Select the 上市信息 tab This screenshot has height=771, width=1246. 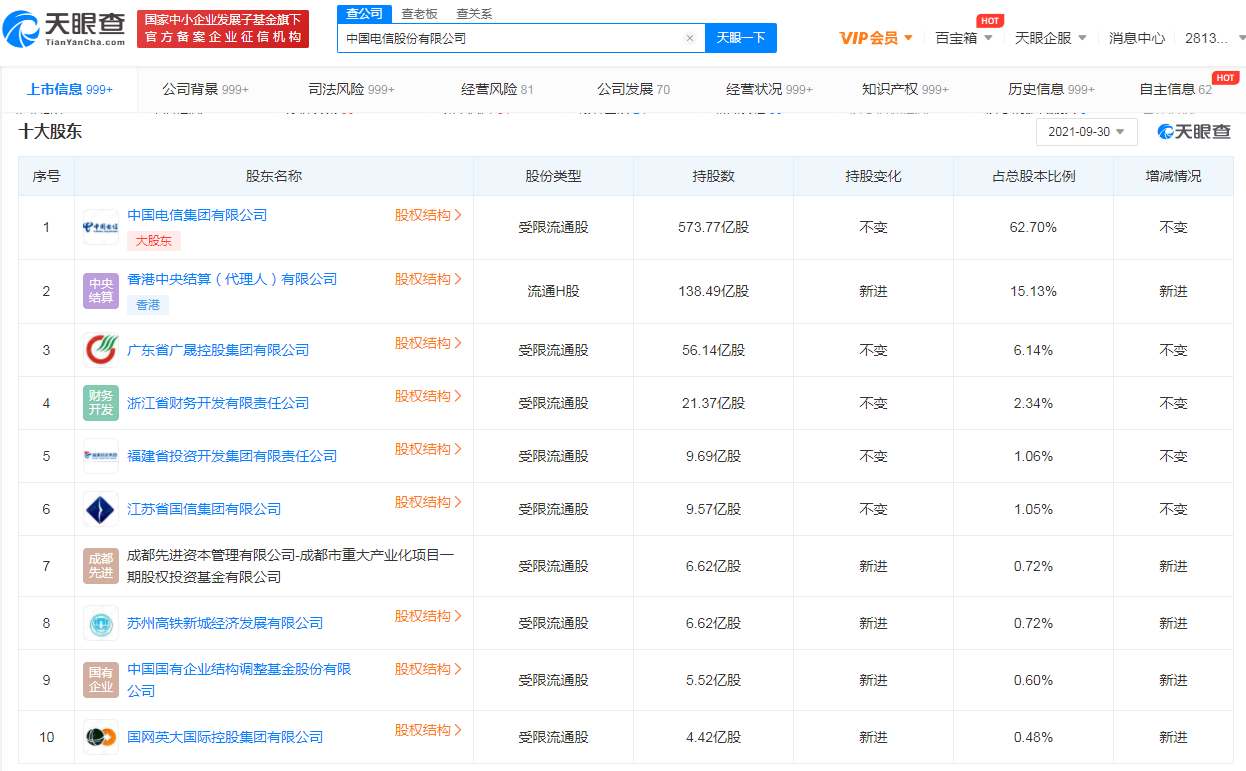click(70, 89)
